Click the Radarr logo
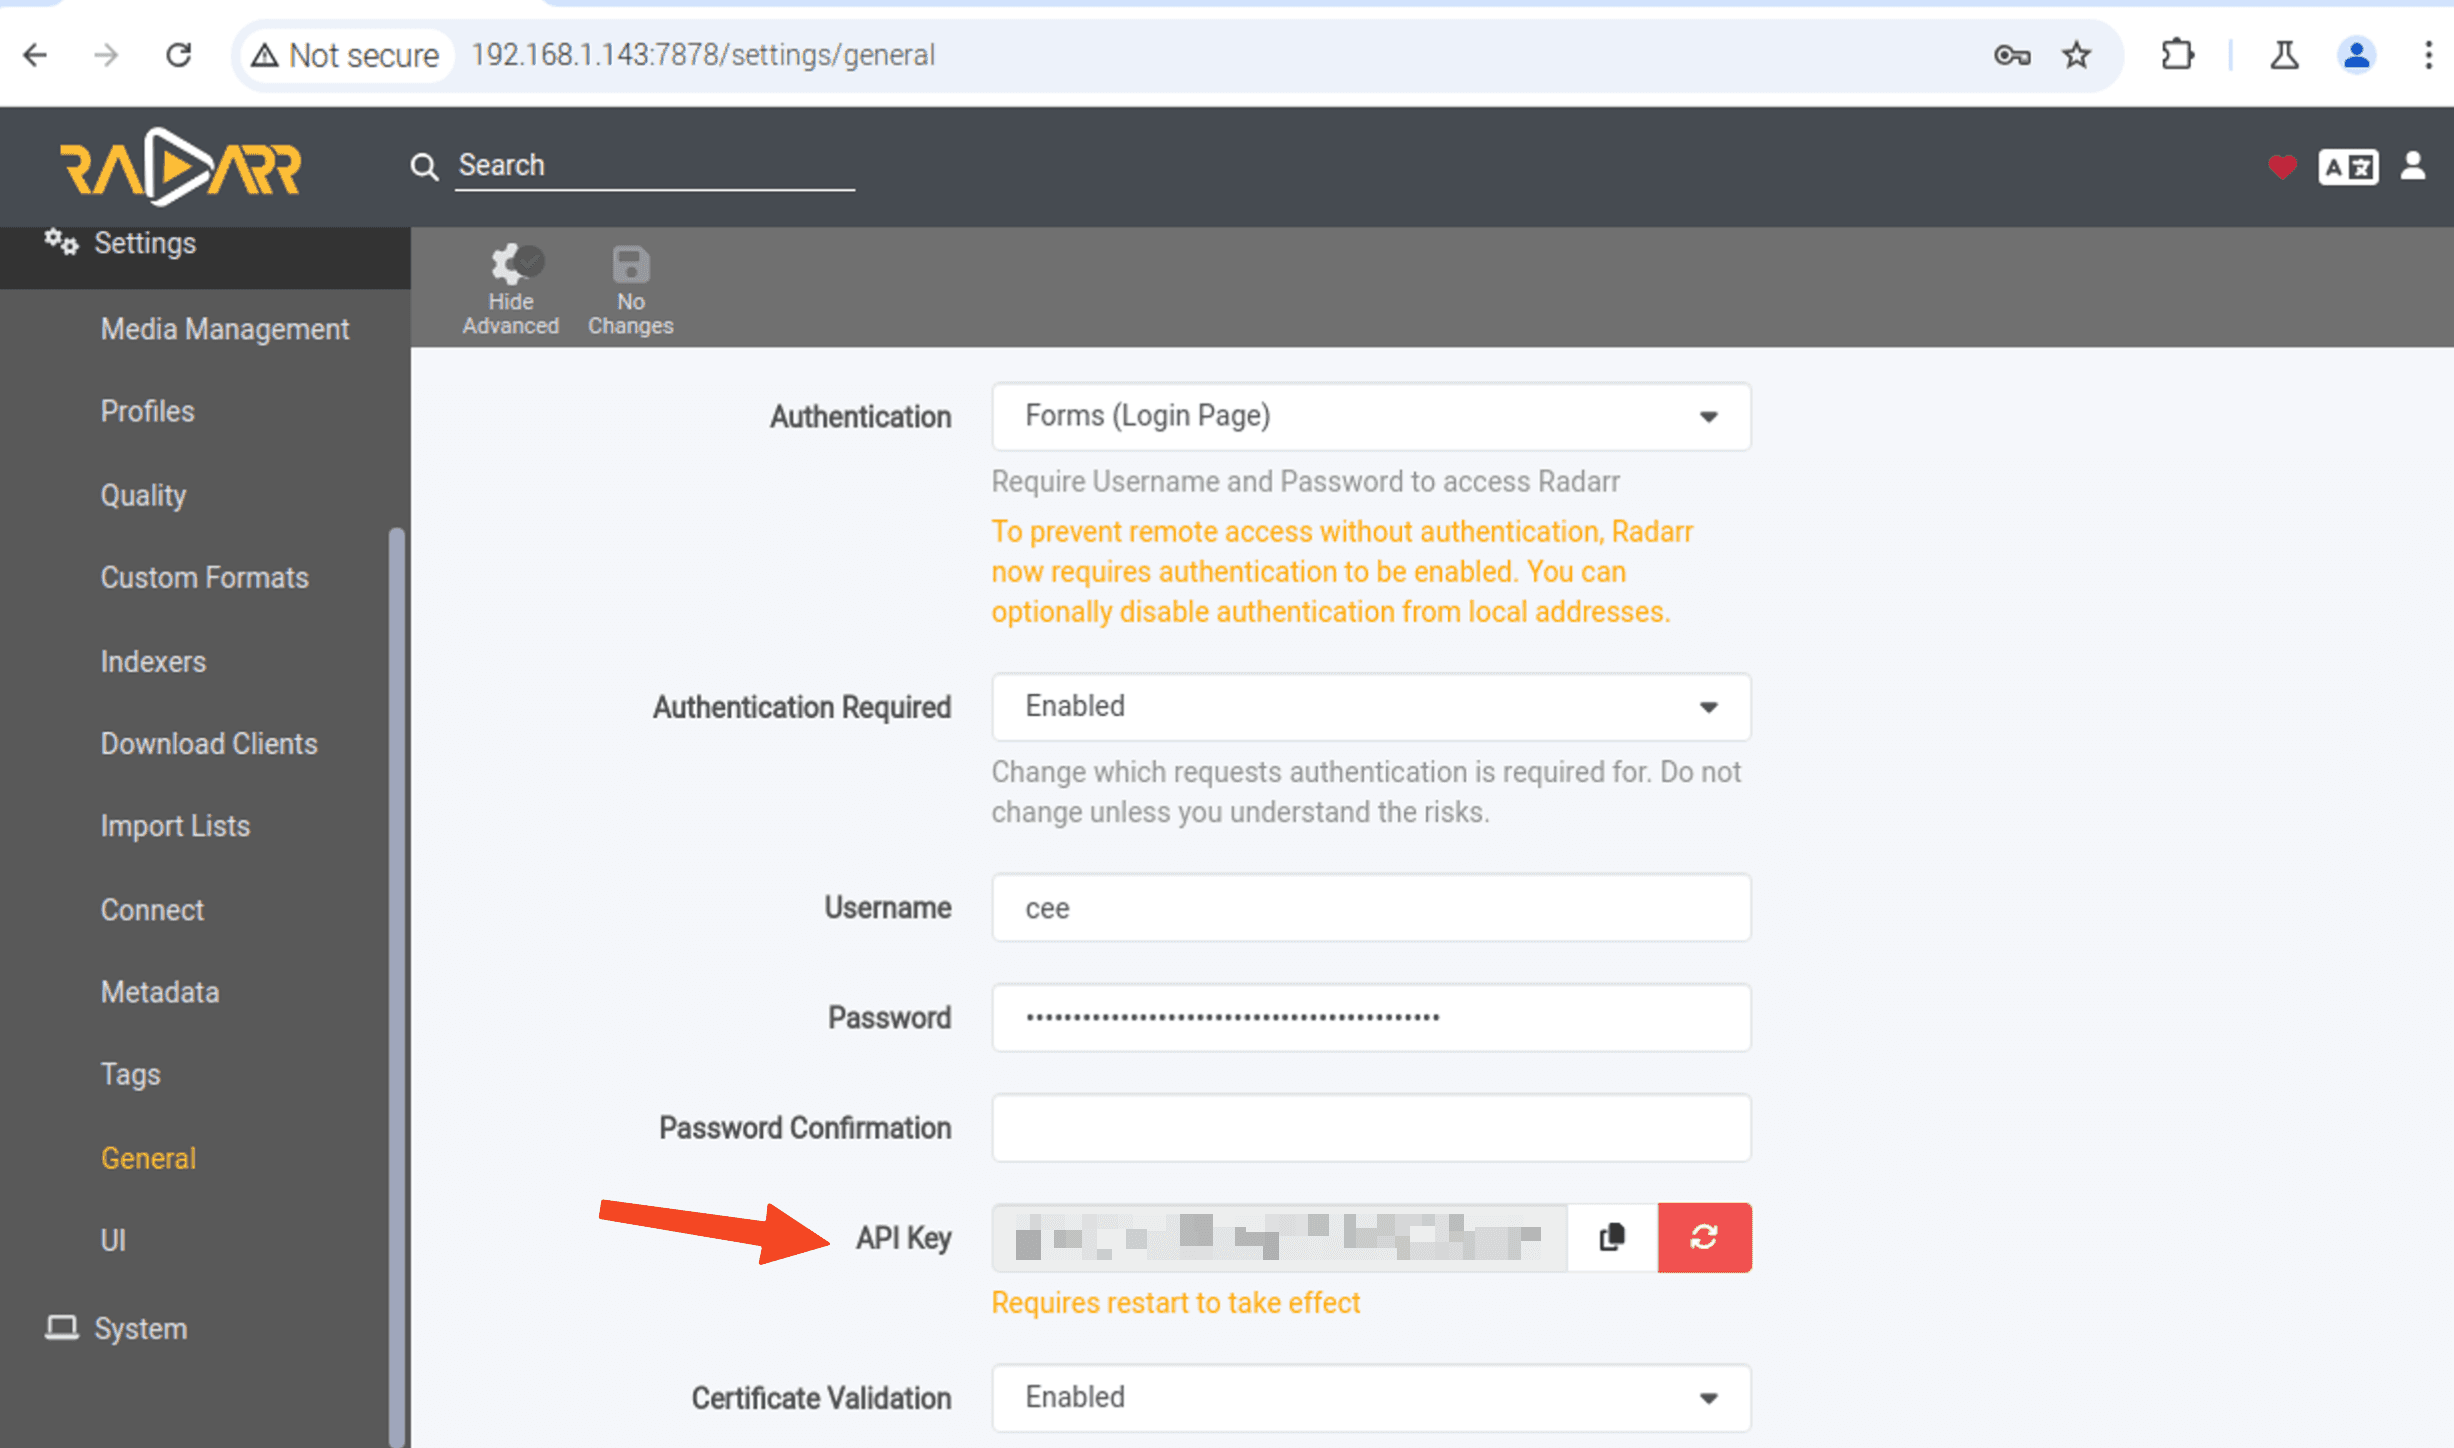 [x=181, y=166]
